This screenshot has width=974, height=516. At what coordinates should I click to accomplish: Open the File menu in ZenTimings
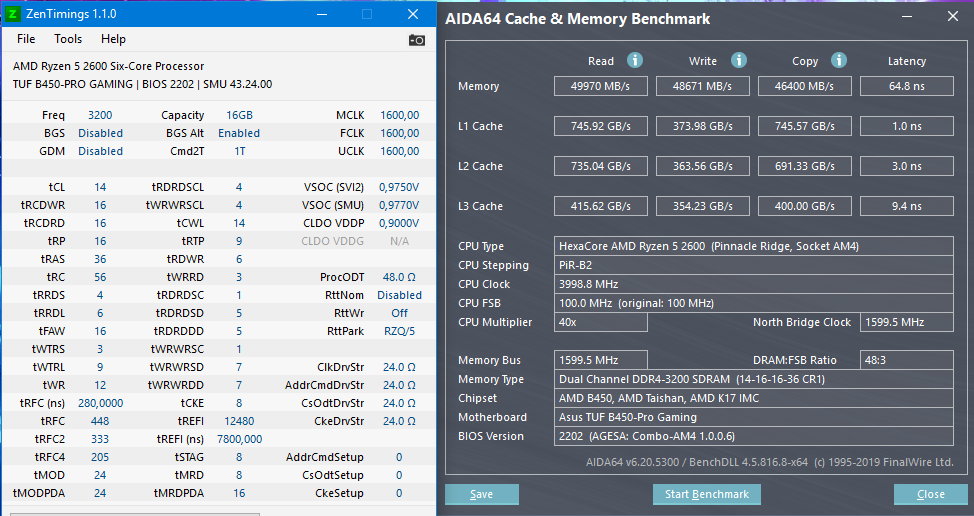26,38
